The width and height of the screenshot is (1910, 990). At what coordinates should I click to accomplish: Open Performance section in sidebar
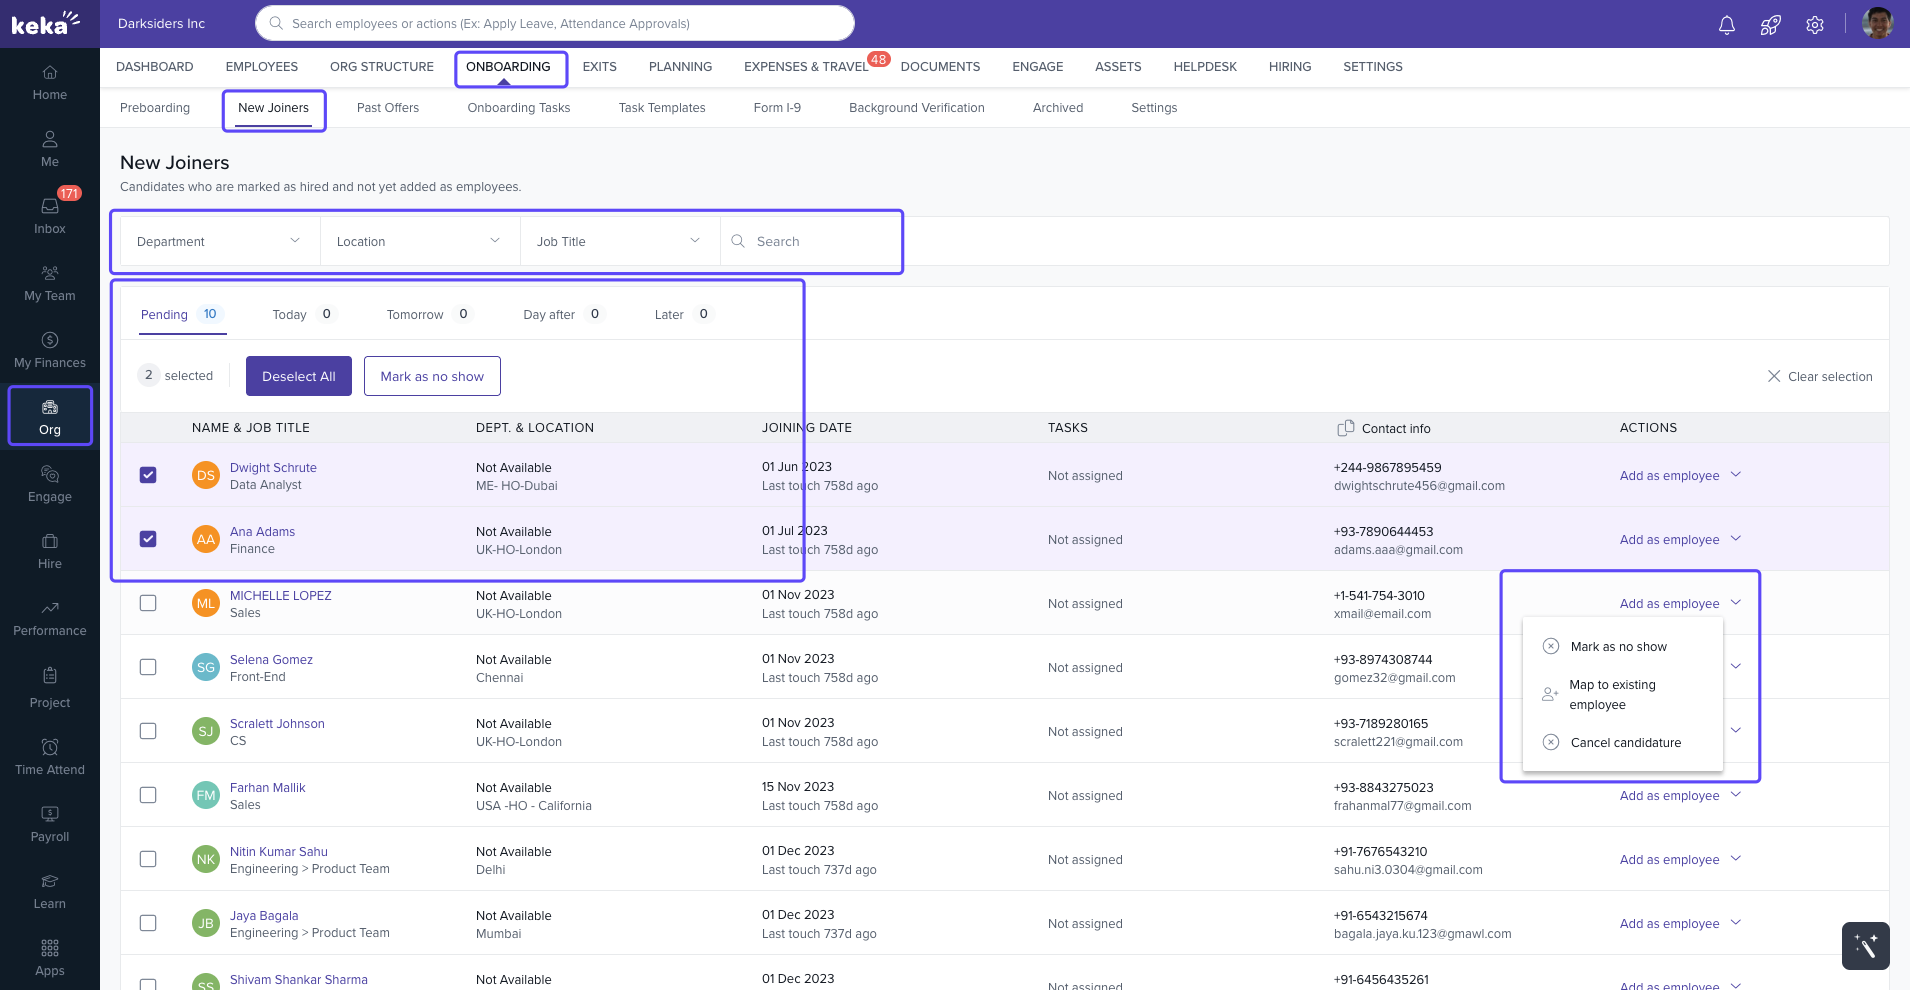tap(50, 618)
